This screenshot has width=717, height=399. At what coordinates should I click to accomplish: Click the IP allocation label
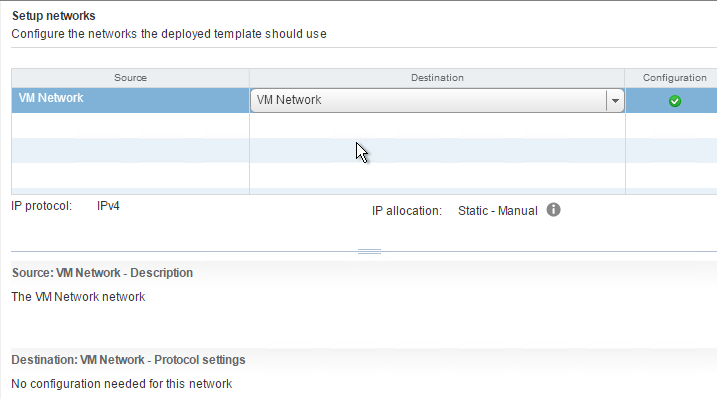coord(407,211)
